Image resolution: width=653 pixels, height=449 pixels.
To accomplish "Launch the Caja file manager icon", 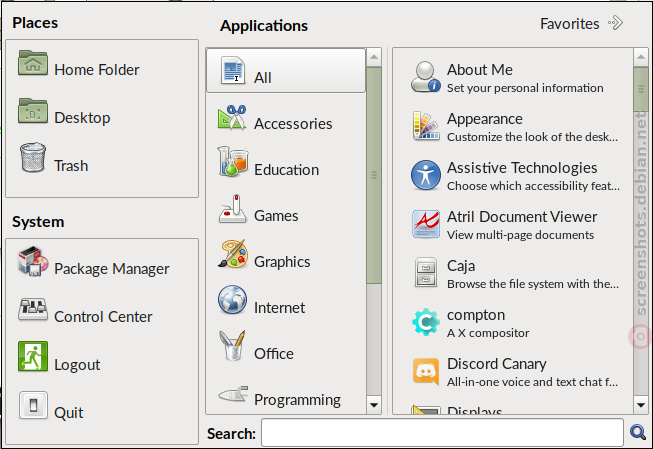I will [426, 273].
